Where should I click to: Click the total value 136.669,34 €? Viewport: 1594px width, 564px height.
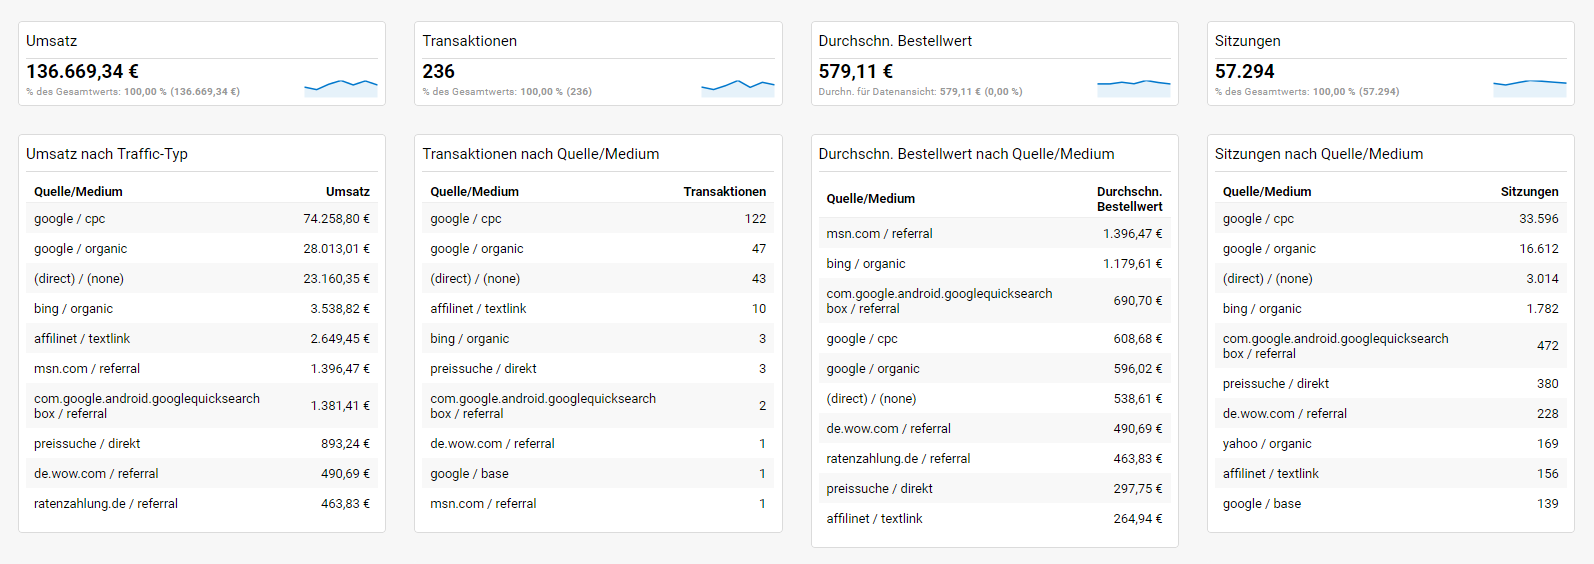pos(82,72)
